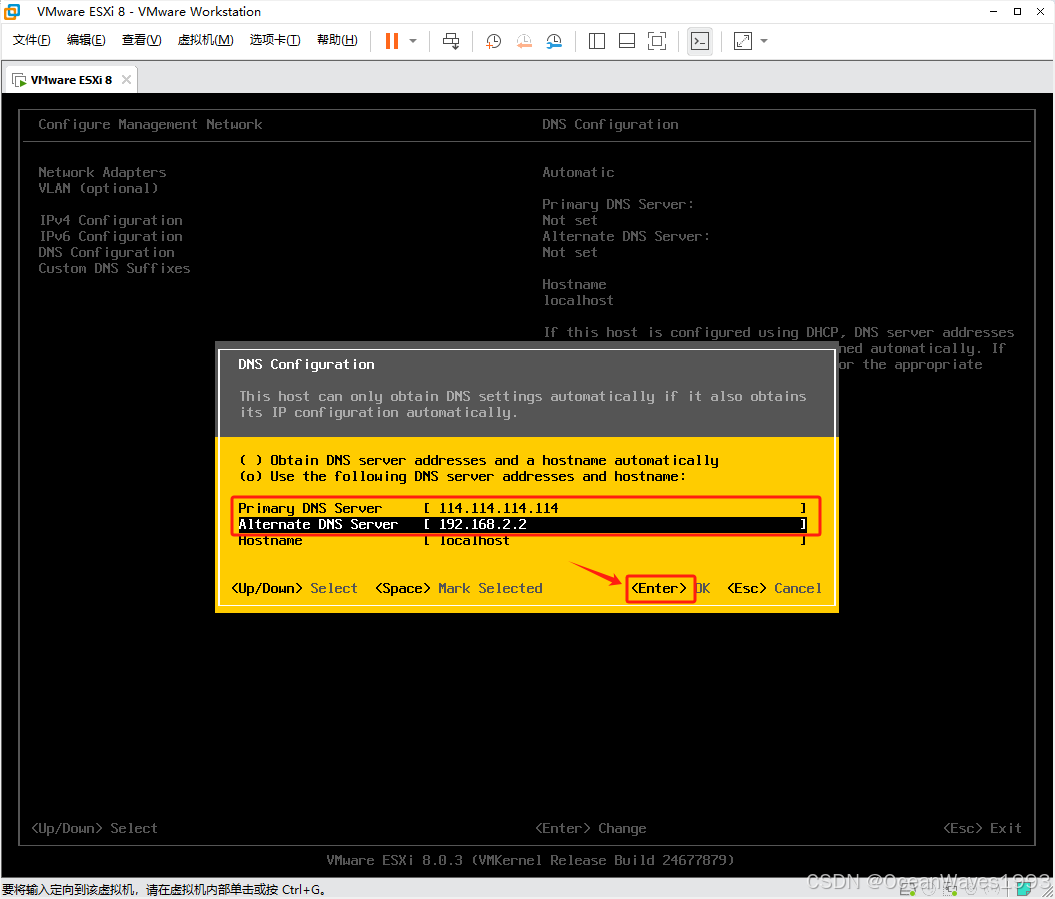
Task: Open the power options dropdown arrow next to pause
Action: point(413,41)
